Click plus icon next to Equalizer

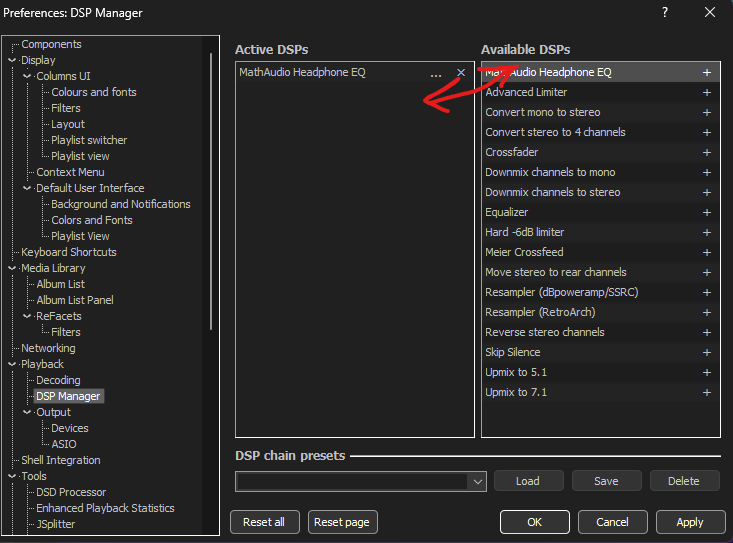706,213
